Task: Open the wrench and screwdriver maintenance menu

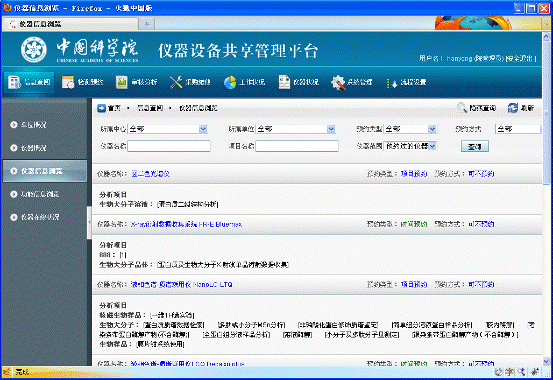Action: (x=176, y=82)
